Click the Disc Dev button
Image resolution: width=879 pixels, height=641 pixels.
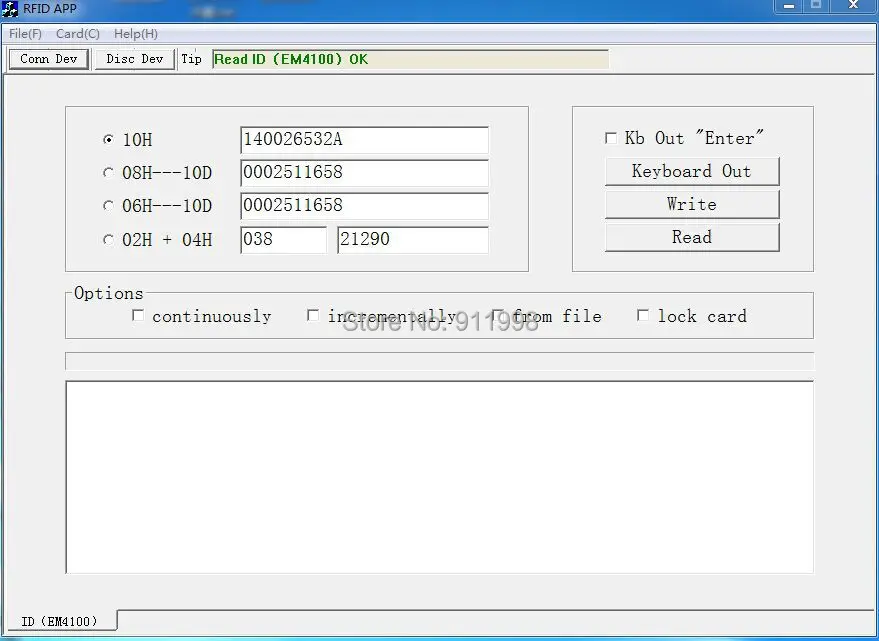134,58
